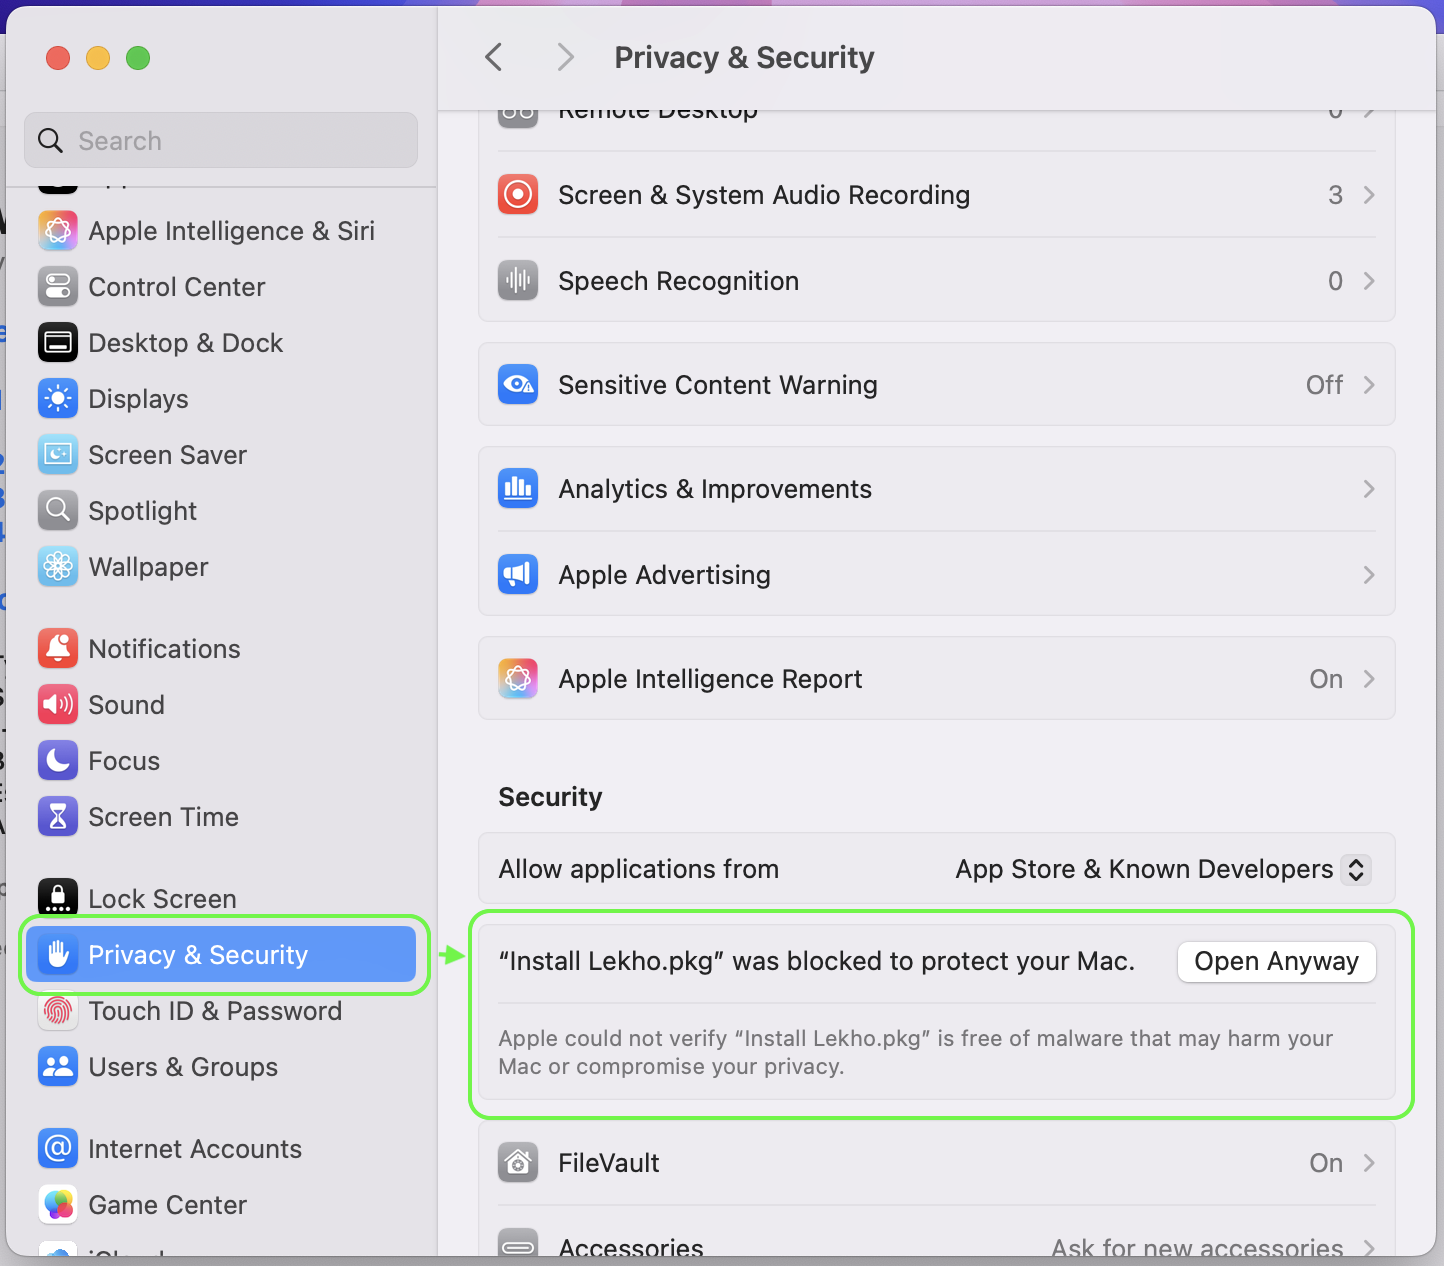Click the Focus moon icon
Screen dimensions: 1444x1266
point(58,761)
